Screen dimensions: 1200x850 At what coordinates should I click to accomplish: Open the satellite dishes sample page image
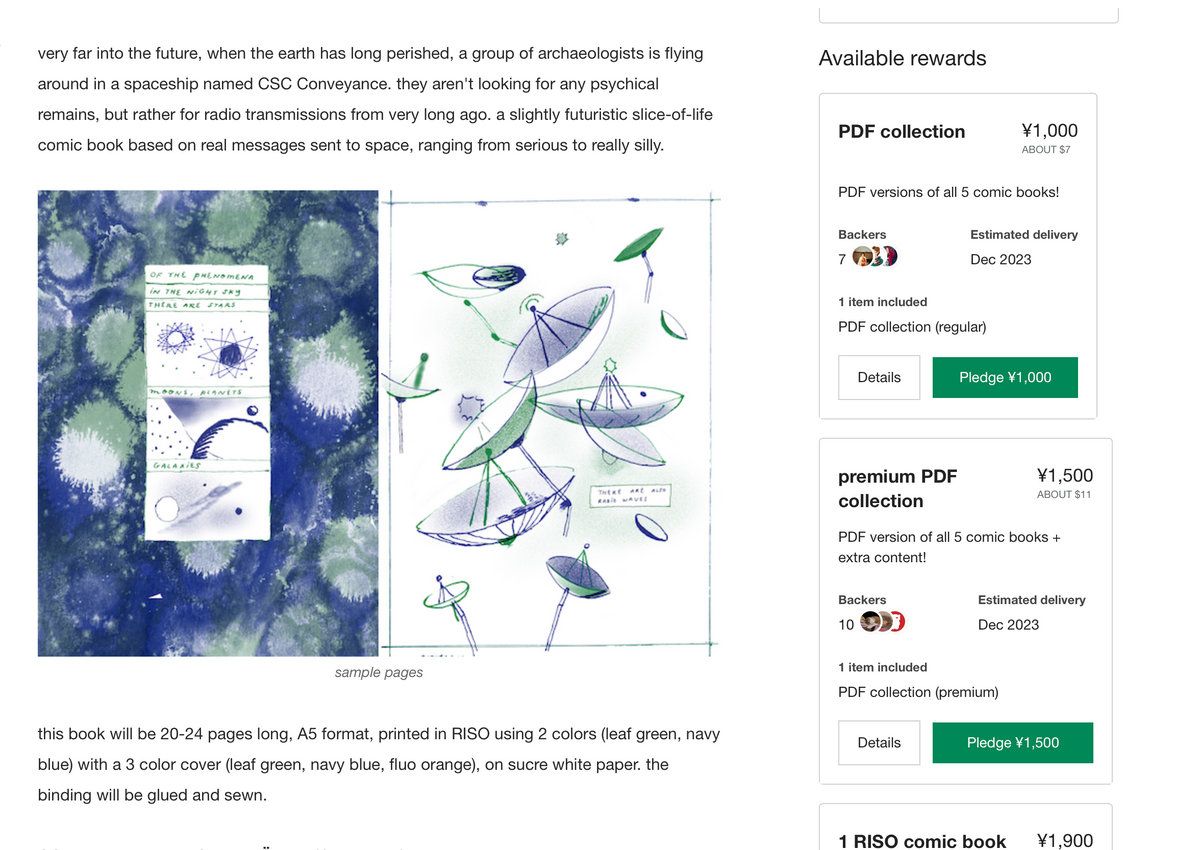point(550,423)
